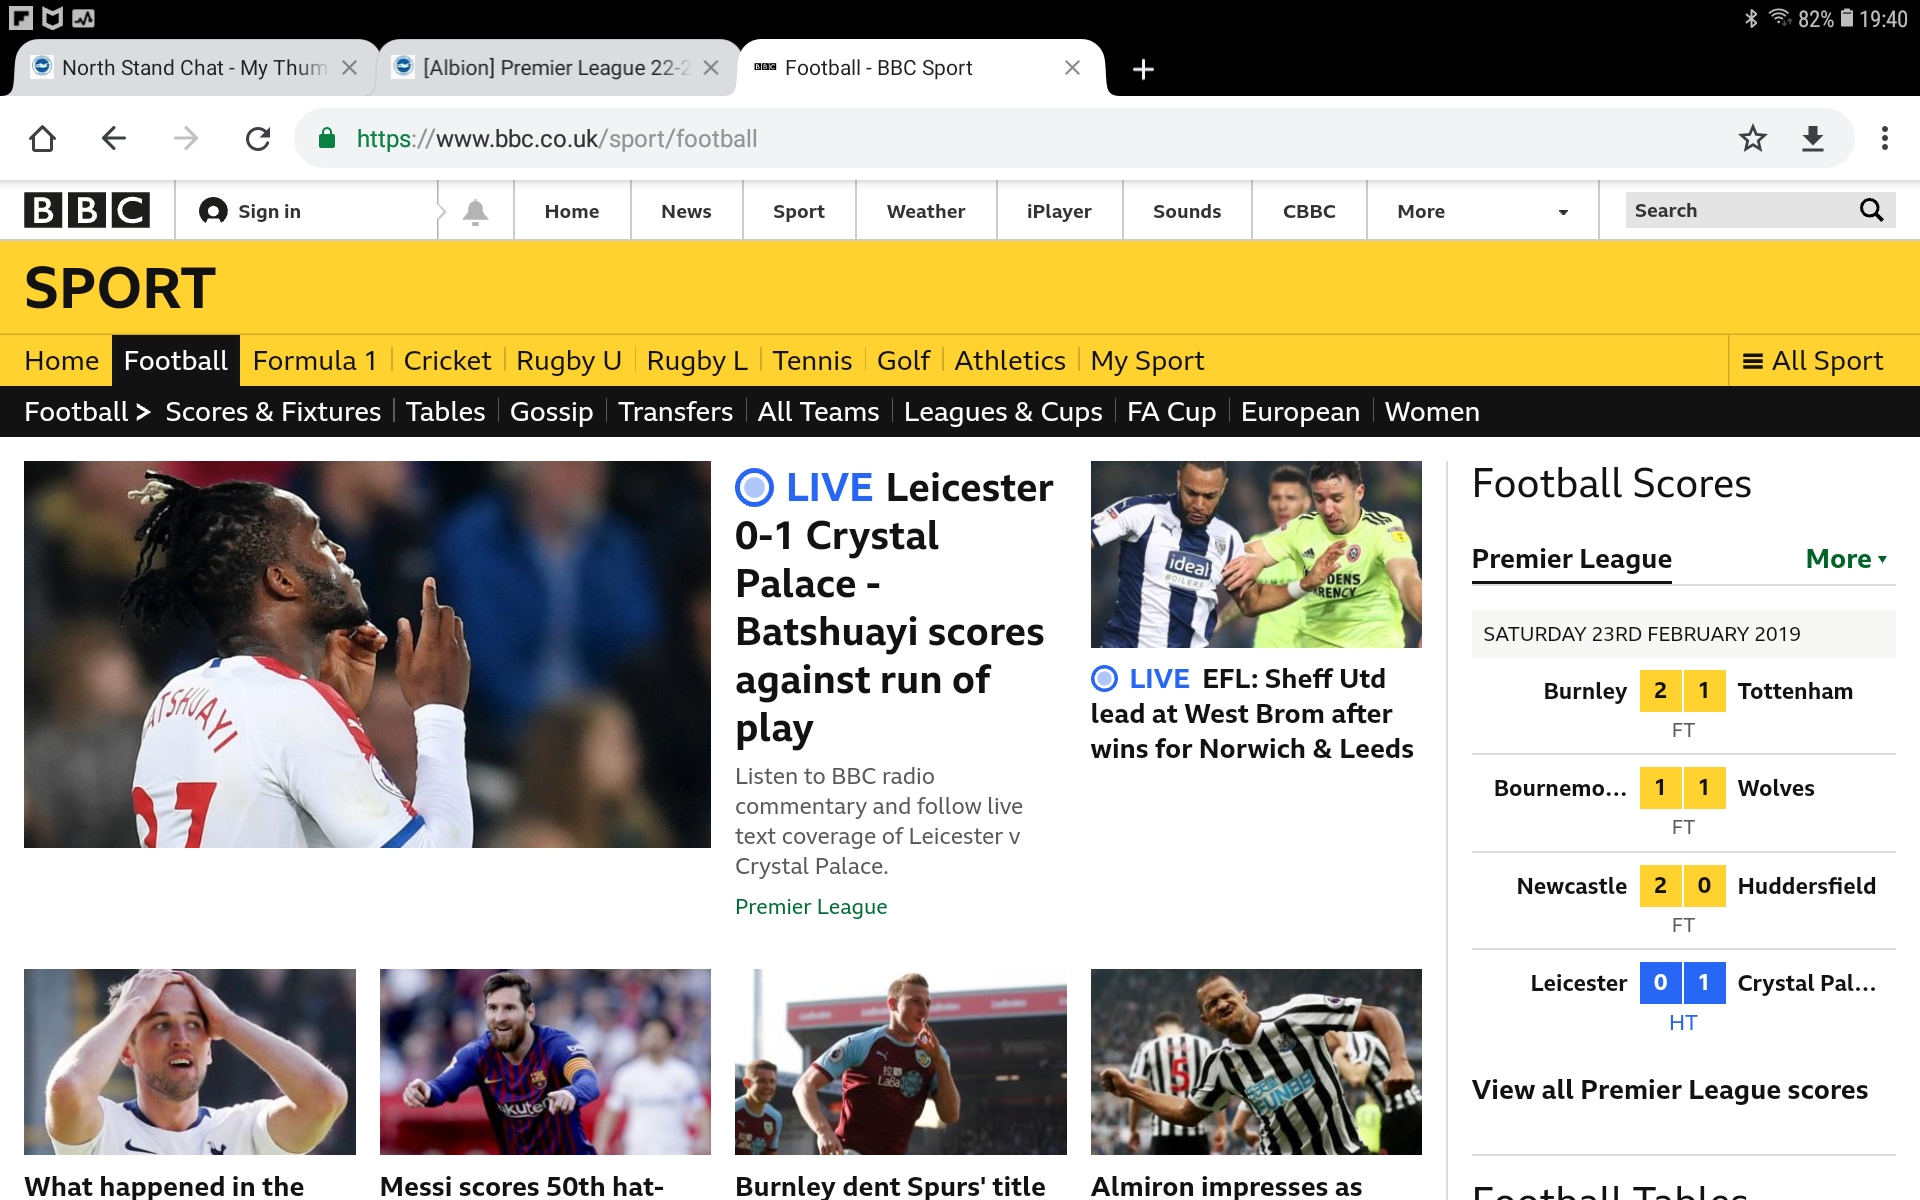The image size is (1920, 1200).
Task: Go back with the back arrow
Action: tap(114, 138)
